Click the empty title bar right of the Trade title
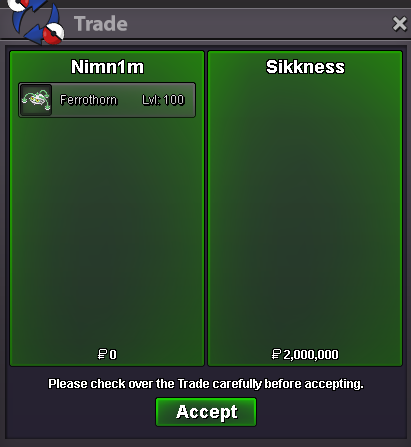 point(258,24)
